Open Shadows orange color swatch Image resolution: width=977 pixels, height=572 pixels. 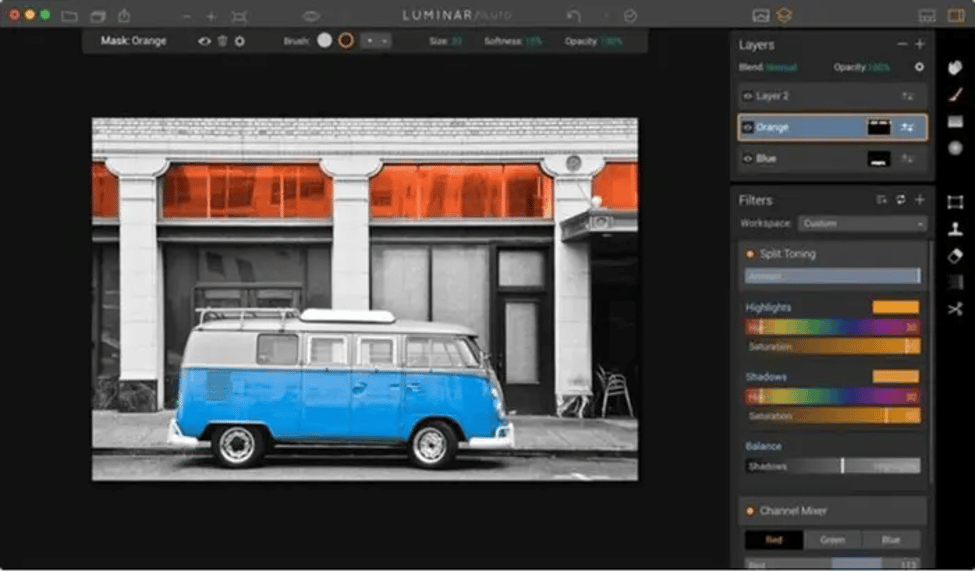coord(896,376)
